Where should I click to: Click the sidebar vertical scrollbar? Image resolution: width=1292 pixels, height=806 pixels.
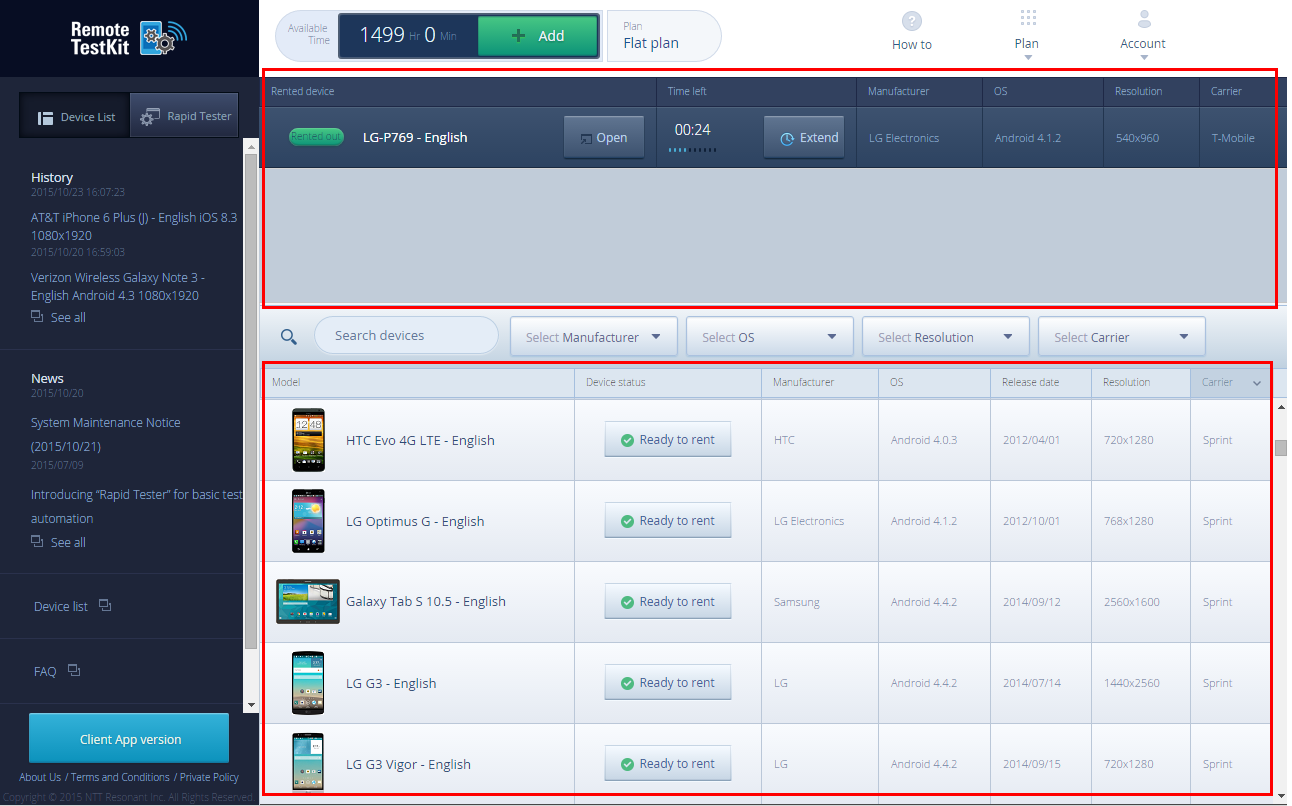251,400
